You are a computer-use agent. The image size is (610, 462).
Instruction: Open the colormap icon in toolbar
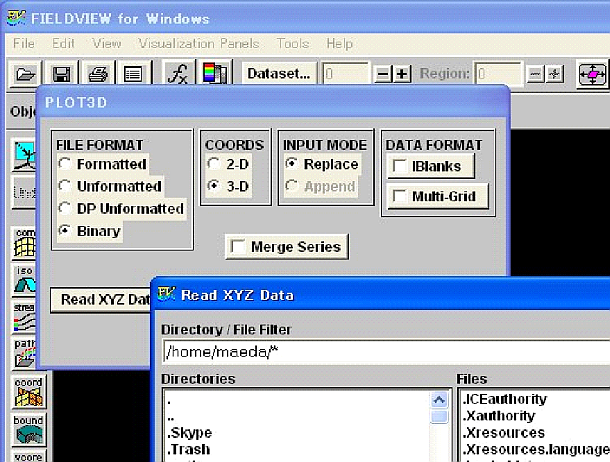(x=214, y=74)
